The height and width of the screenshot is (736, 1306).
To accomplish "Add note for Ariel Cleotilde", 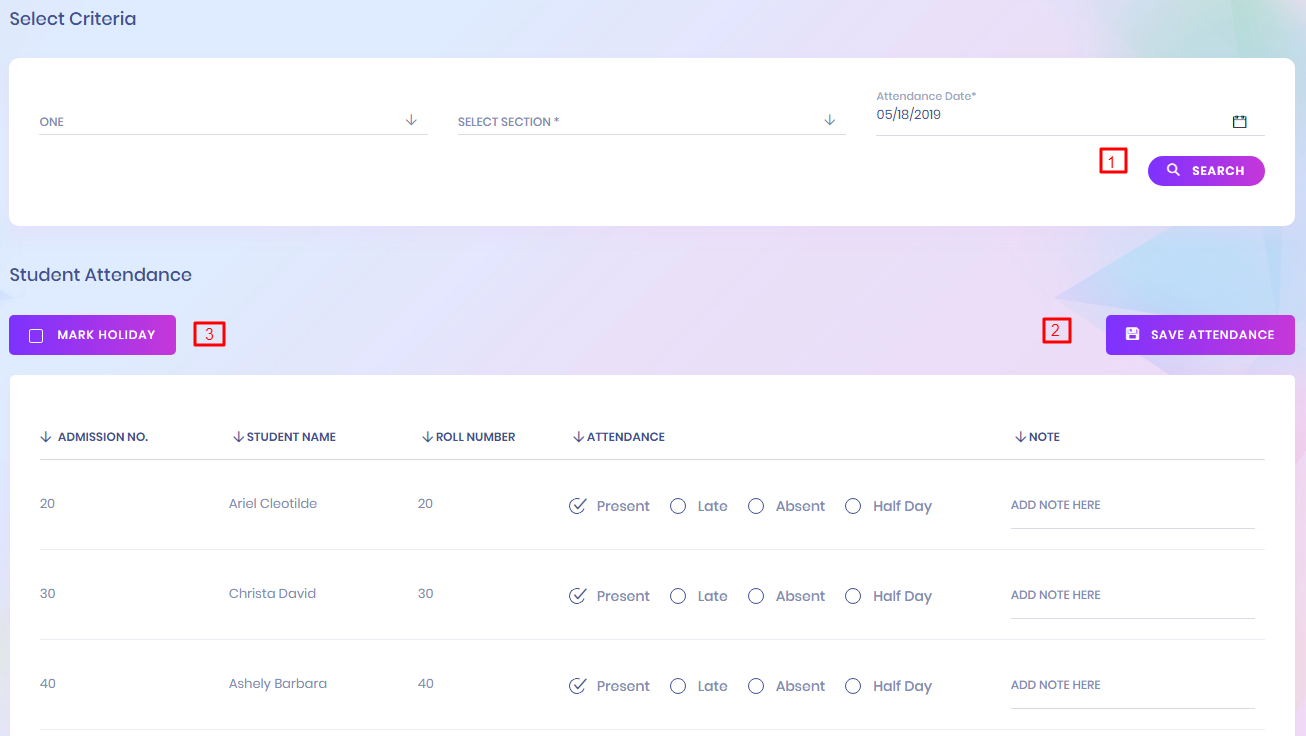I will pyautogui.click(x=1131, y=506).
